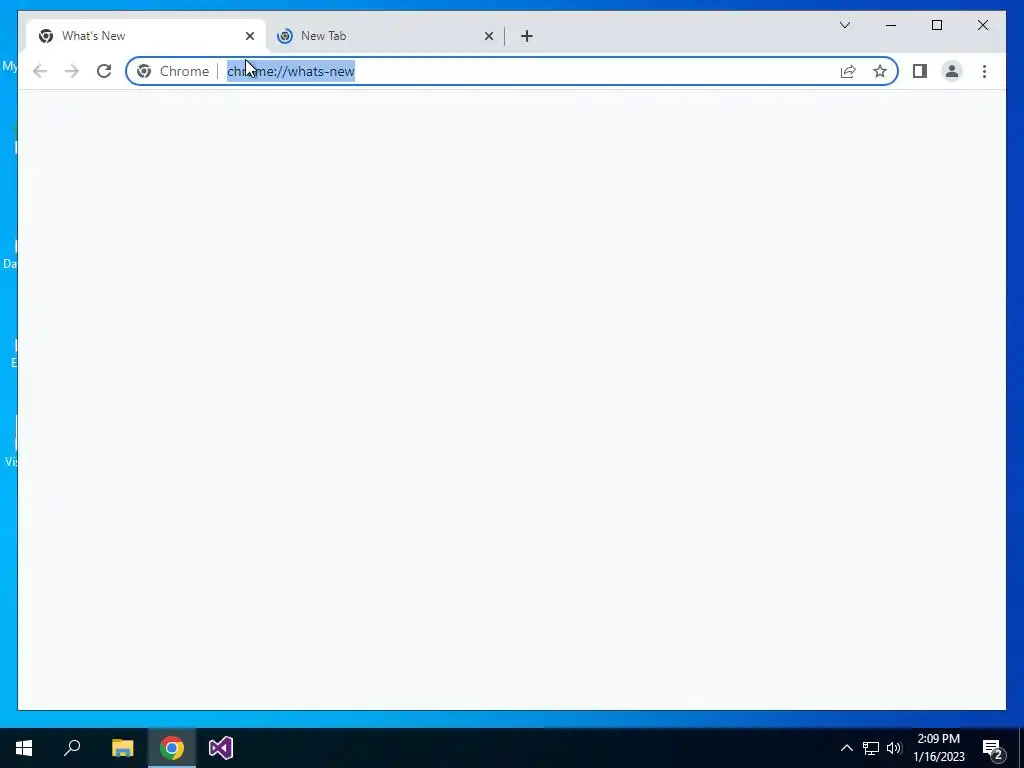Open a new tab with the plus button
1024x768 pixels.
tap(527, 36)
